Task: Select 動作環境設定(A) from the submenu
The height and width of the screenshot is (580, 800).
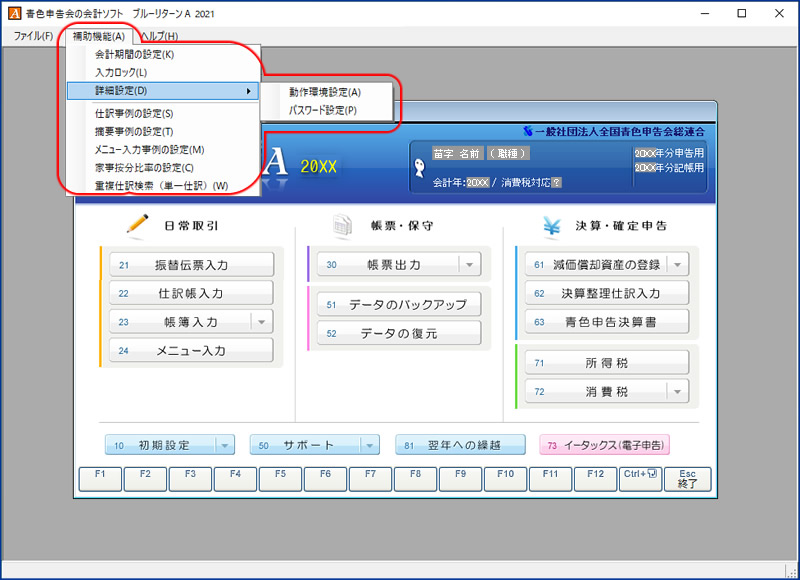Action: [325, 92]
